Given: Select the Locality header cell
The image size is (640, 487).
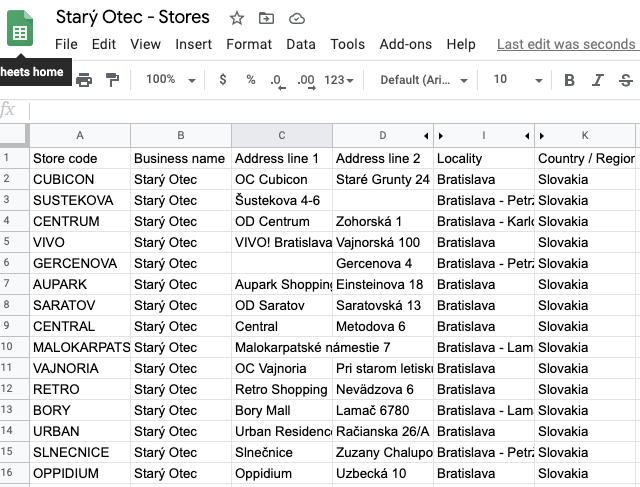Looking at the screenshot, I should 484,158.
